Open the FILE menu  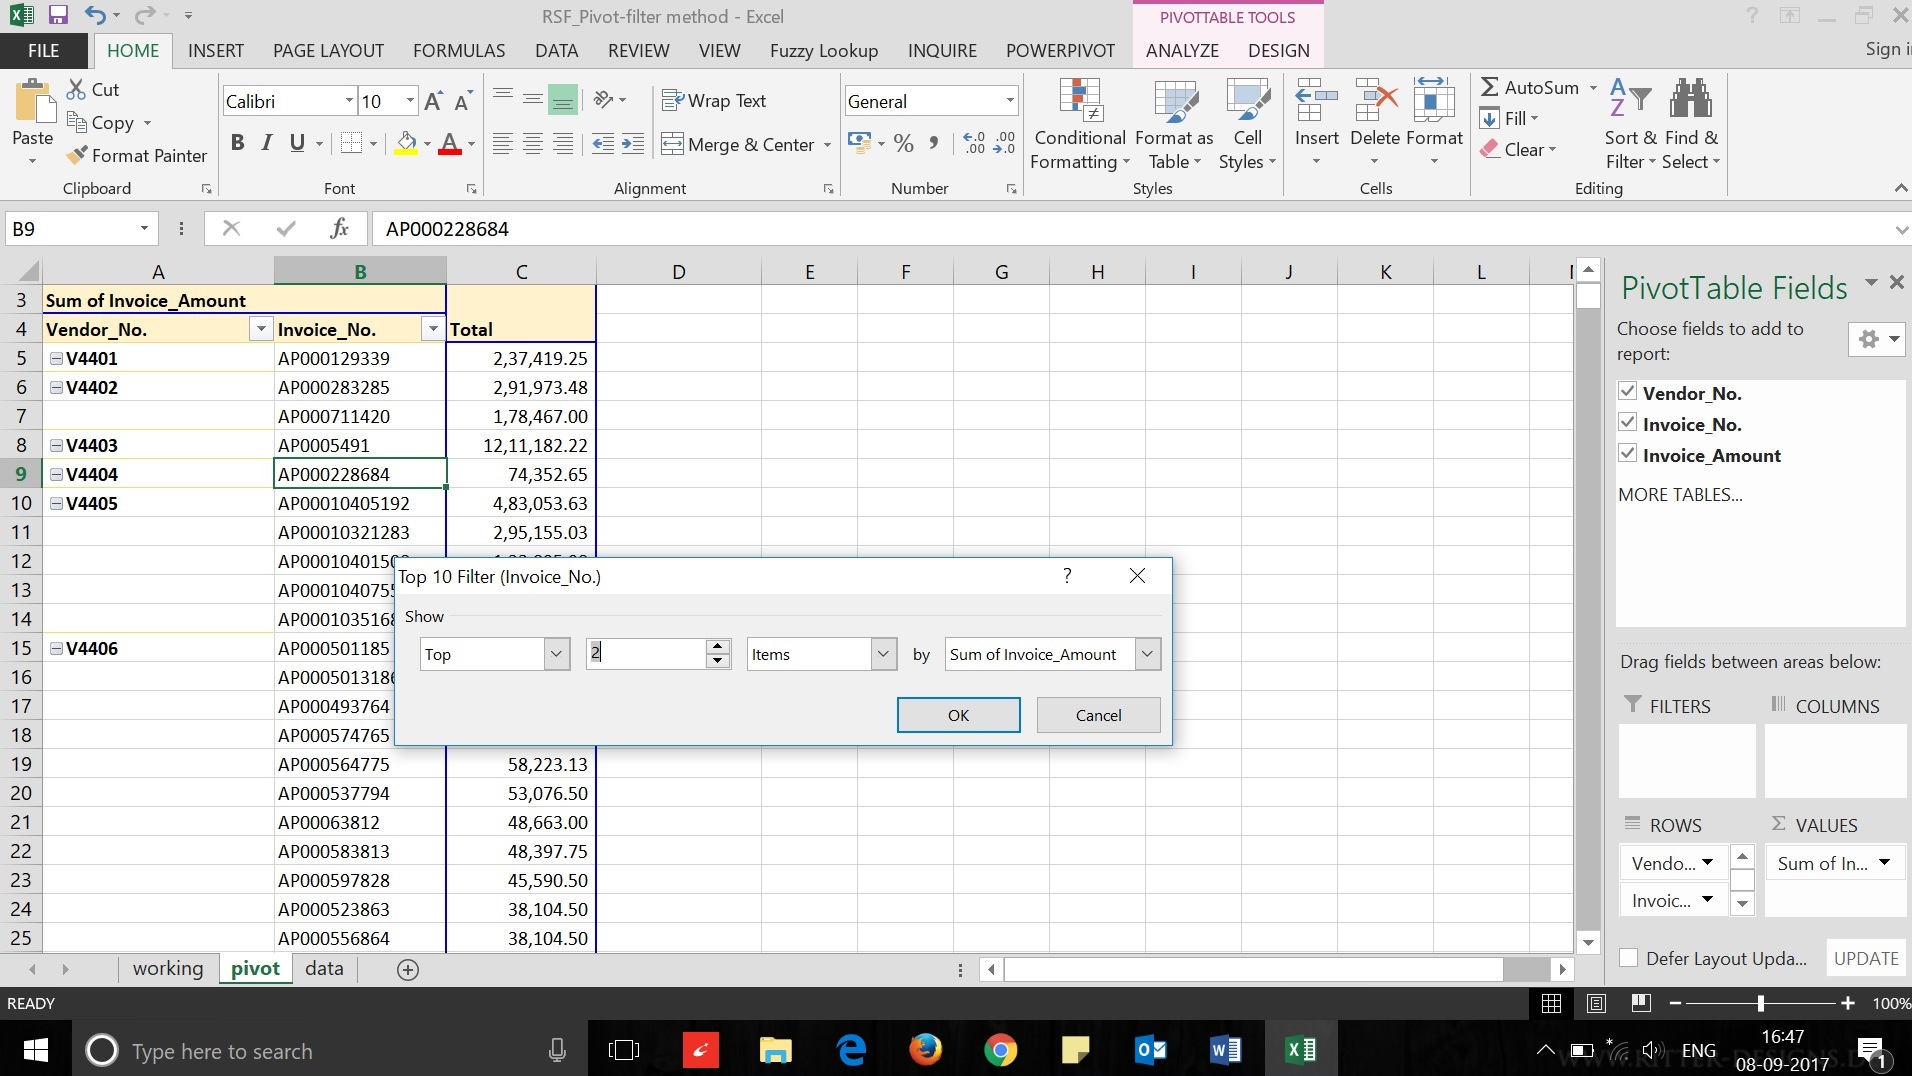pos(43,51)
